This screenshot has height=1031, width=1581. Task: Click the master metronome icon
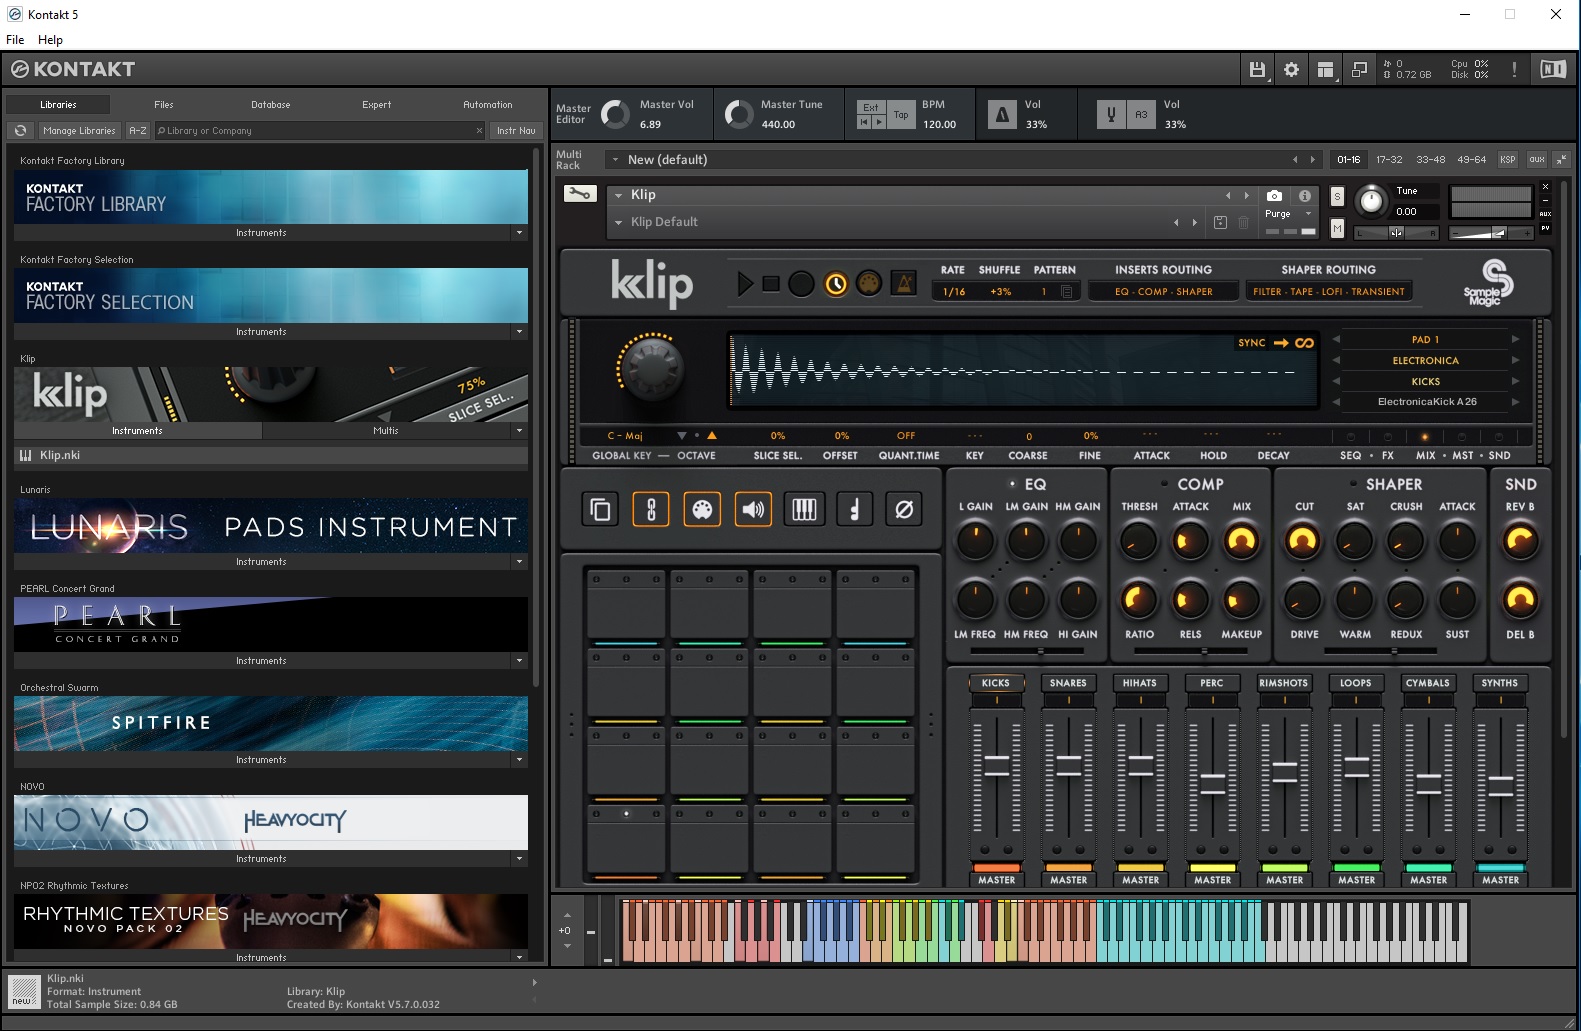[1002, 114]
